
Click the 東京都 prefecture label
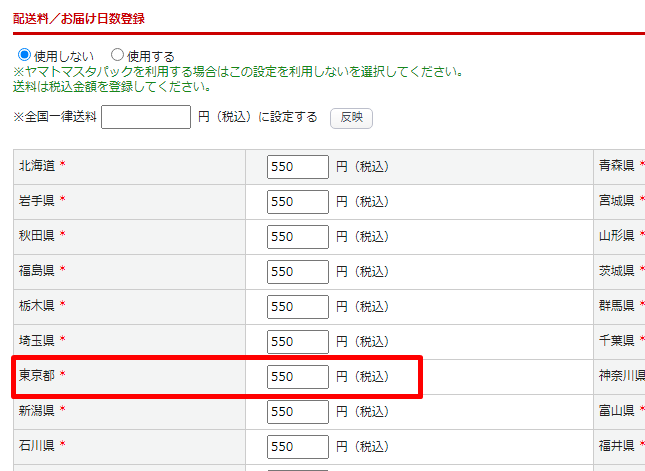37,376
